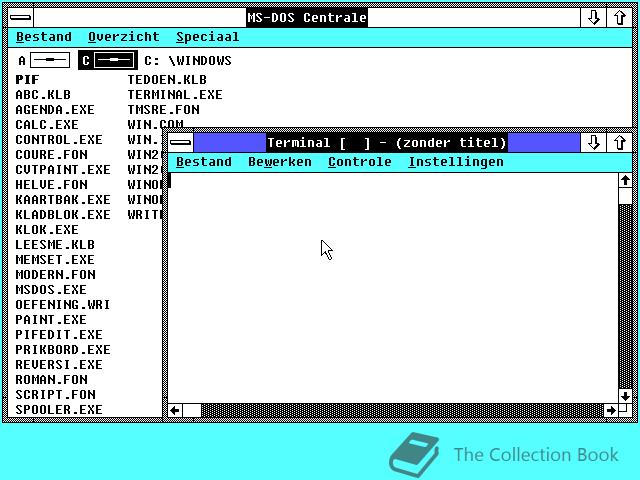Open the MS-DOS Centrale system menu box
The width and height of the screenshot is (640, 480).
tap(20, 18)
